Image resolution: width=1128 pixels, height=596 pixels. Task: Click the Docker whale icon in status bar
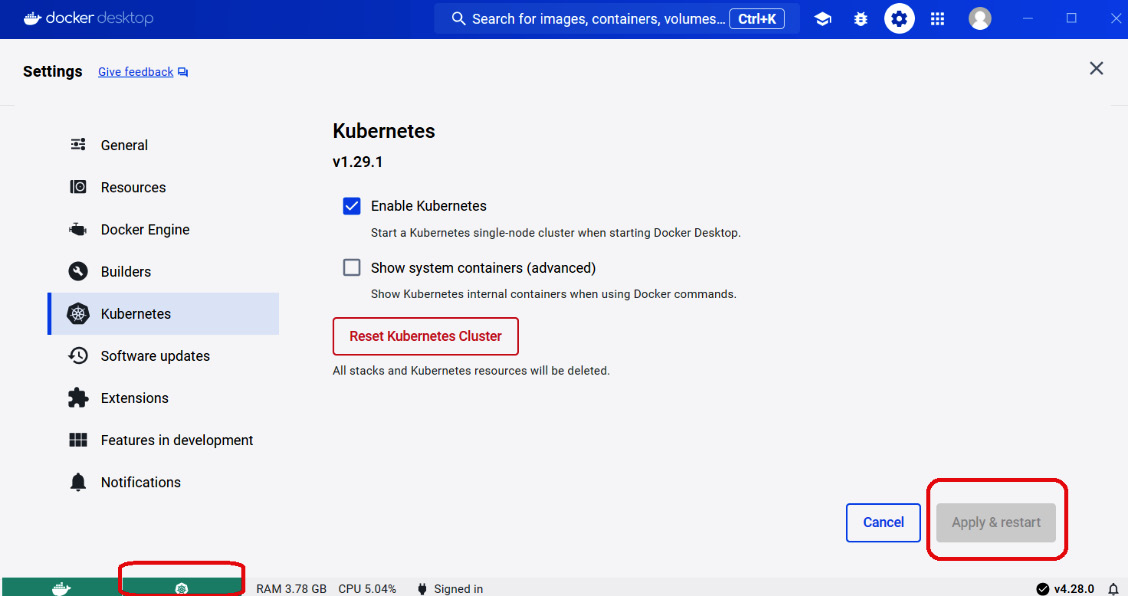61,588
